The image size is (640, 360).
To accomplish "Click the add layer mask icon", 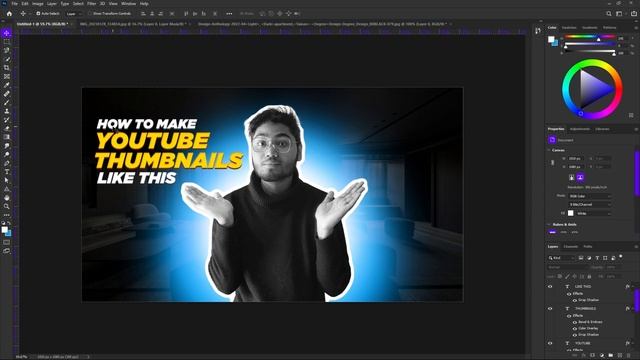I will [x=593, y=356].
